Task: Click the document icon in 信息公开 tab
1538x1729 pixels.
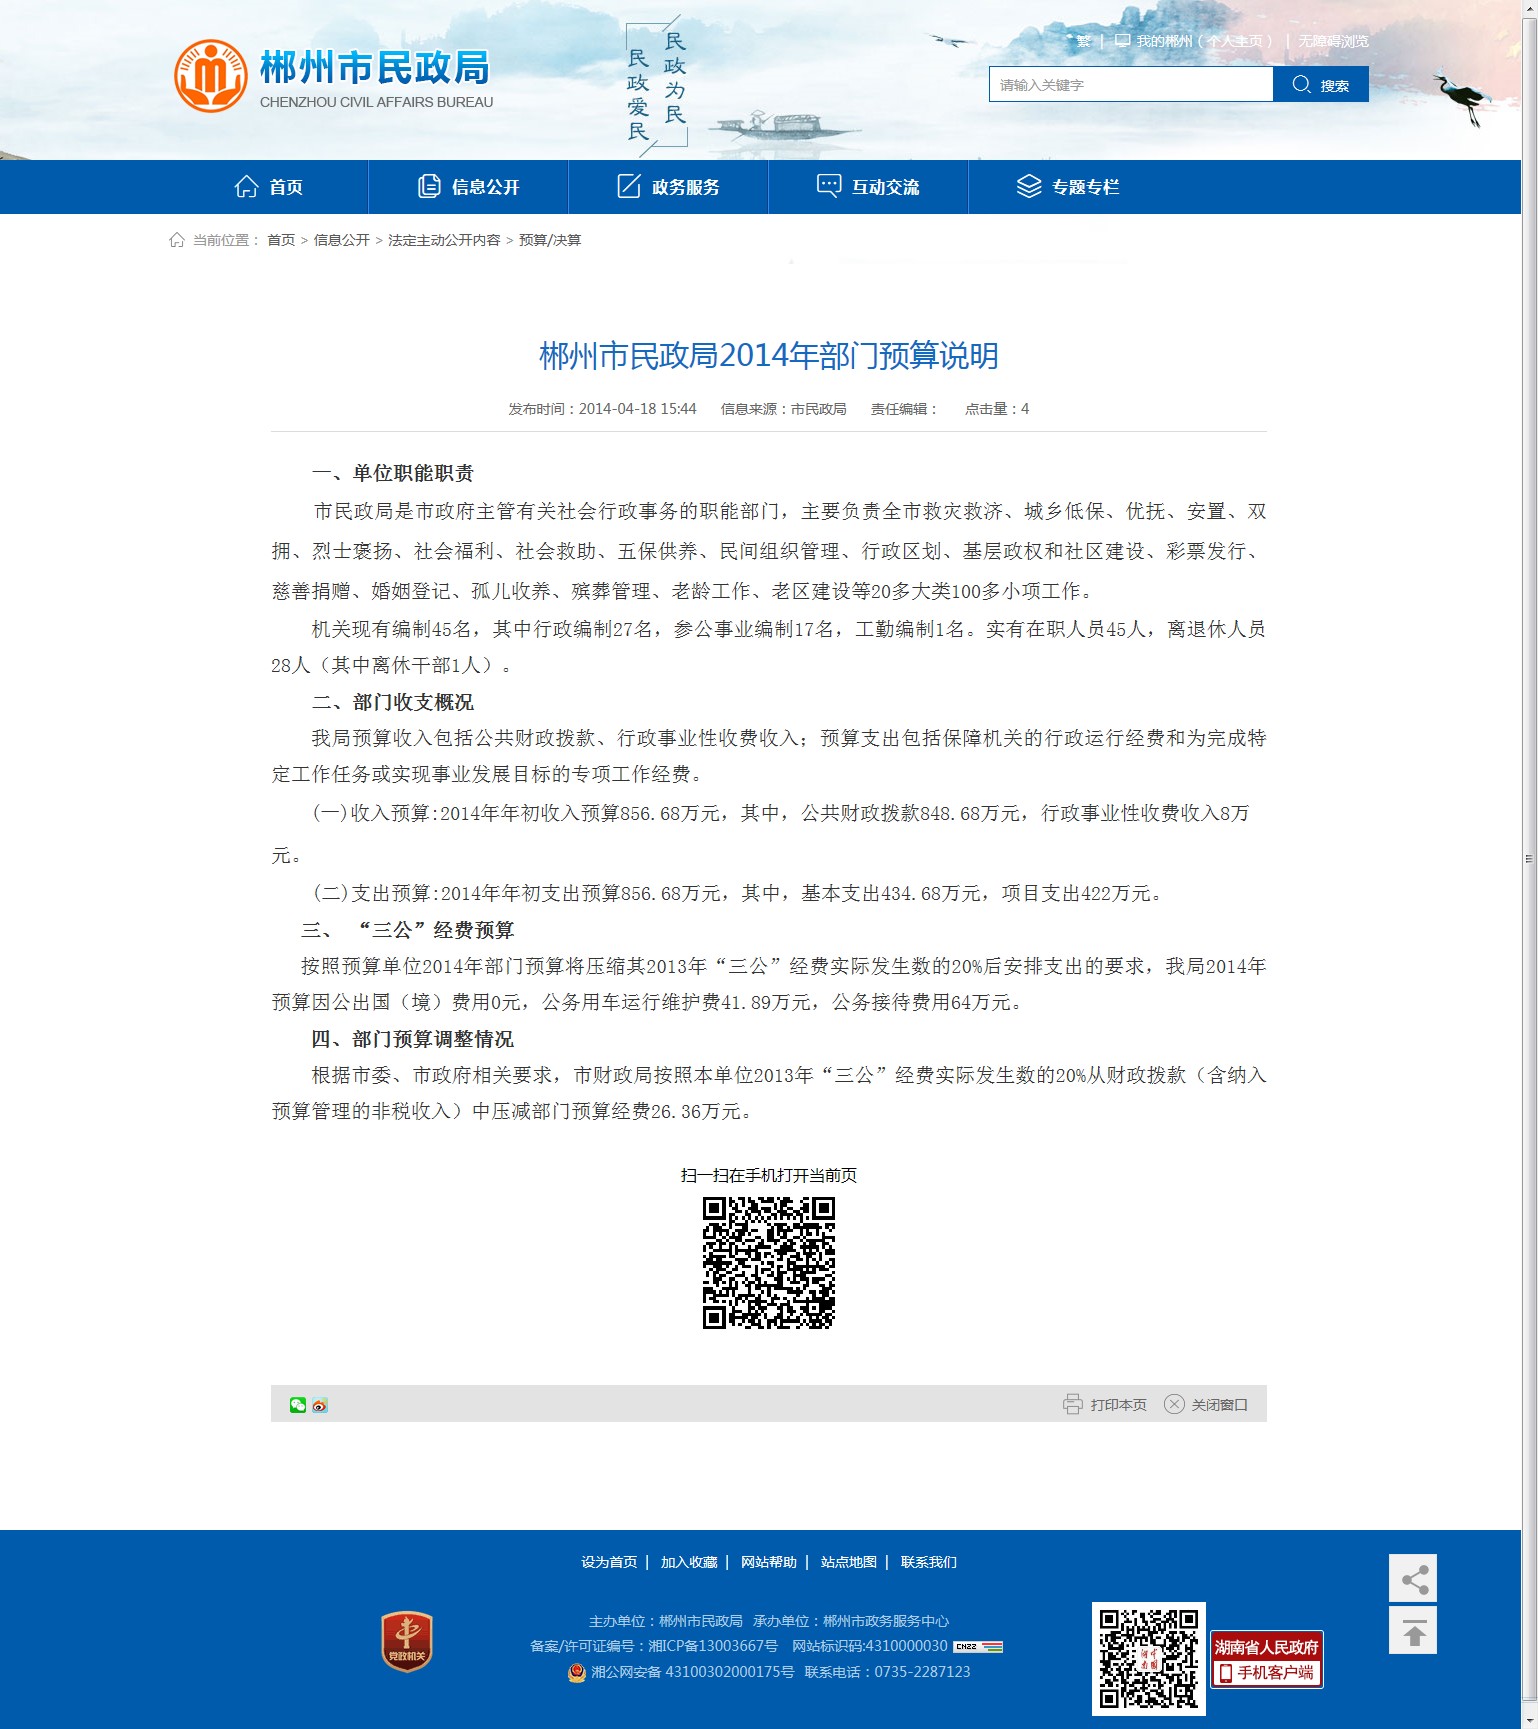Action: click(x=429, y=186)
